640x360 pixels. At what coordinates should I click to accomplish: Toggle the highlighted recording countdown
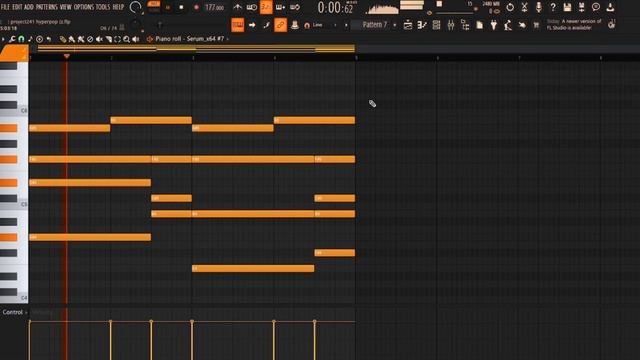click(266, 7)
